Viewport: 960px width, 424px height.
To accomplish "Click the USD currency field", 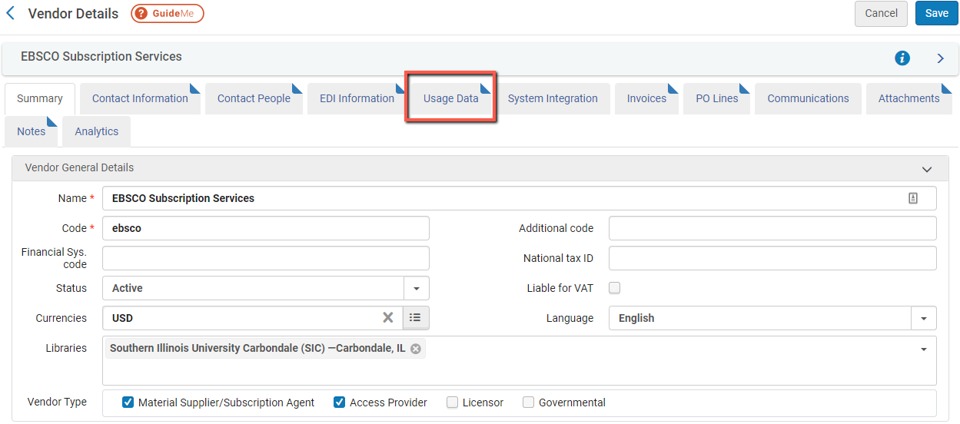I will tap(252, 318).
